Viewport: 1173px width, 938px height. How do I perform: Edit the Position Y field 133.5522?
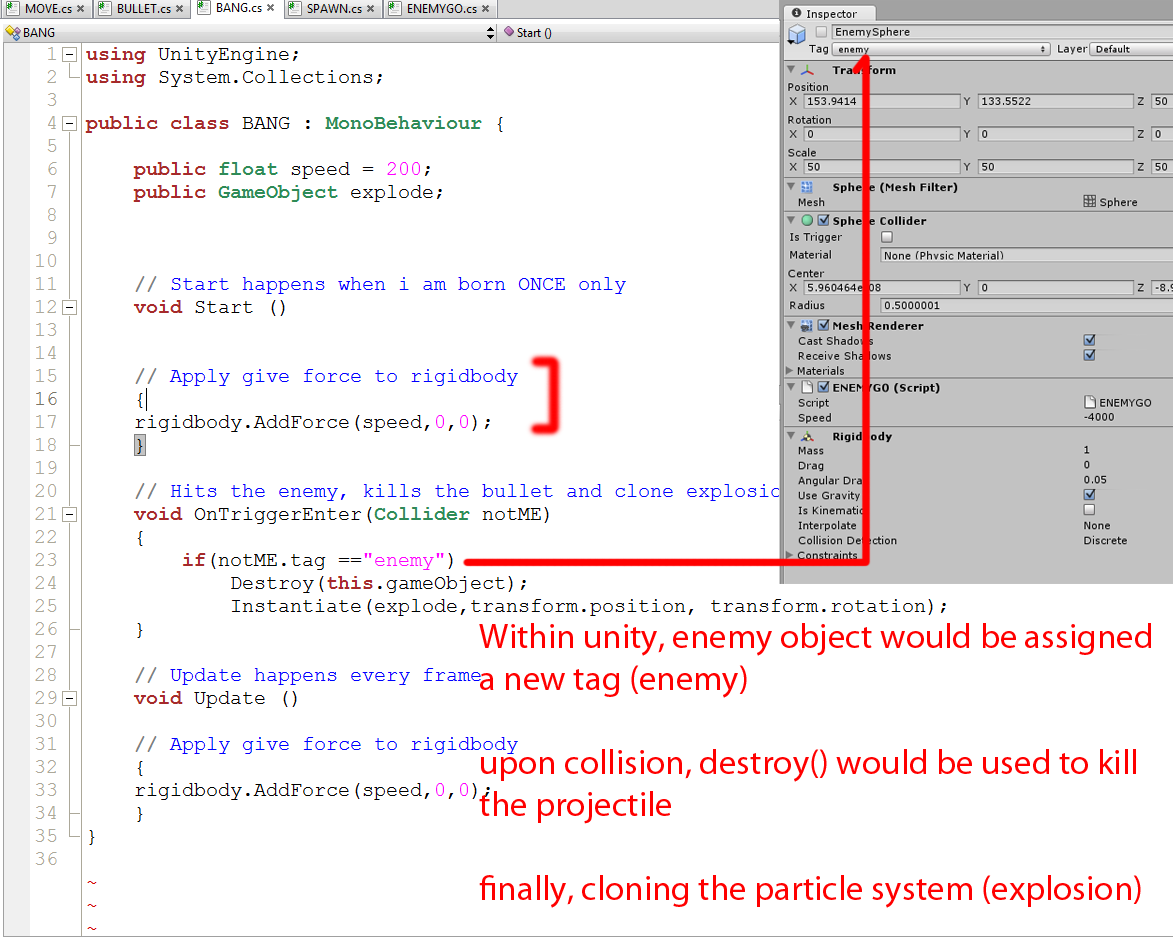pos(1056,102)
